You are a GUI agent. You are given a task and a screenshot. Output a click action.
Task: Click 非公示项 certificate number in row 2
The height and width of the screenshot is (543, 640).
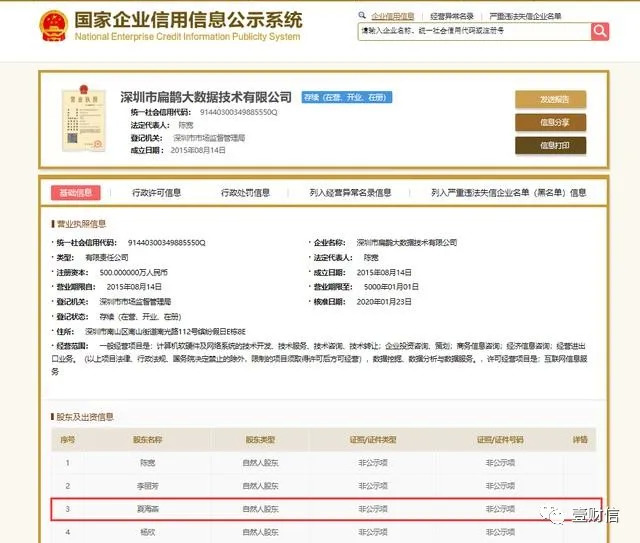500,486
